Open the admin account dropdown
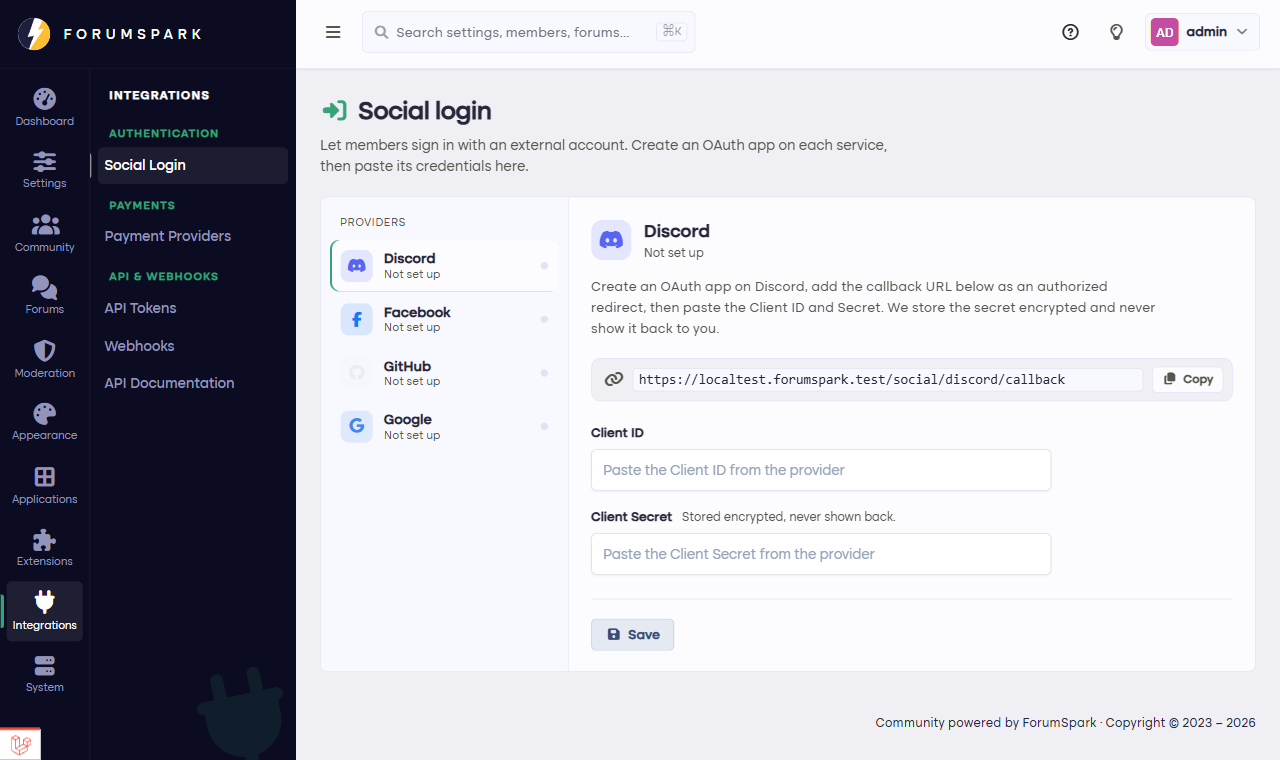This screenshot has width=1280, height=760. (x=1202, y=32)
